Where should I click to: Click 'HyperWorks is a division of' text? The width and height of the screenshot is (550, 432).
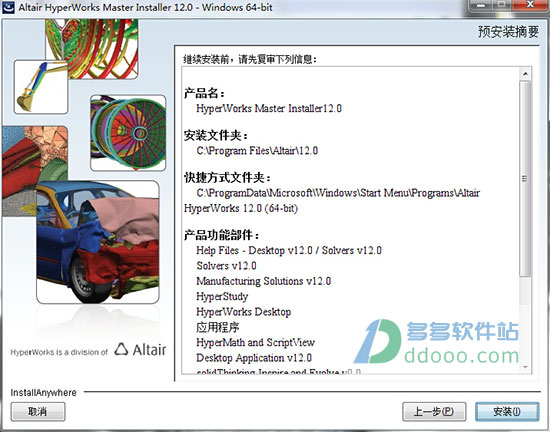click(59, 352)
